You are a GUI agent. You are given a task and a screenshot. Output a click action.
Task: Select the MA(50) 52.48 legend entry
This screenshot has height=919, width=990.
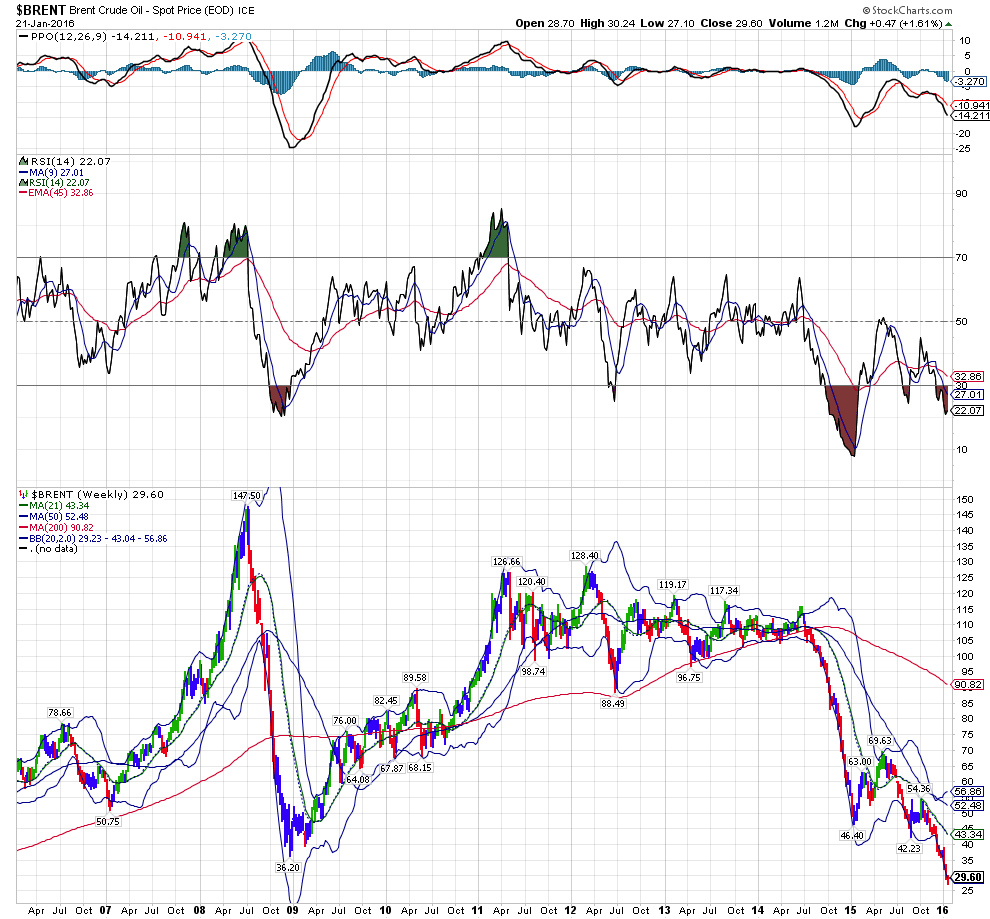(60, 518)
